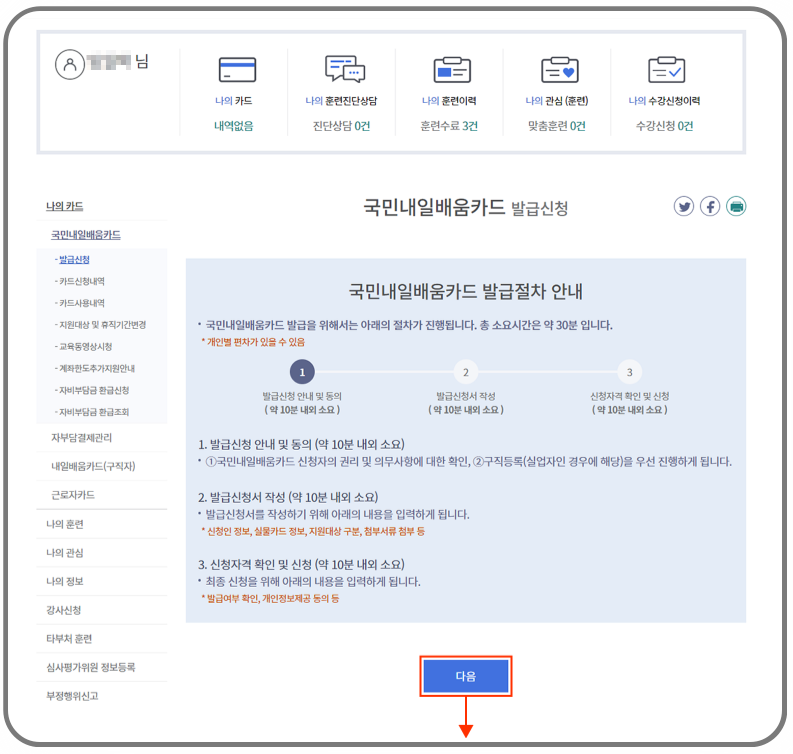Select 카드신청내역 submenu item
The height and width of the screenshot is (754, 793).
pos(80,281)
